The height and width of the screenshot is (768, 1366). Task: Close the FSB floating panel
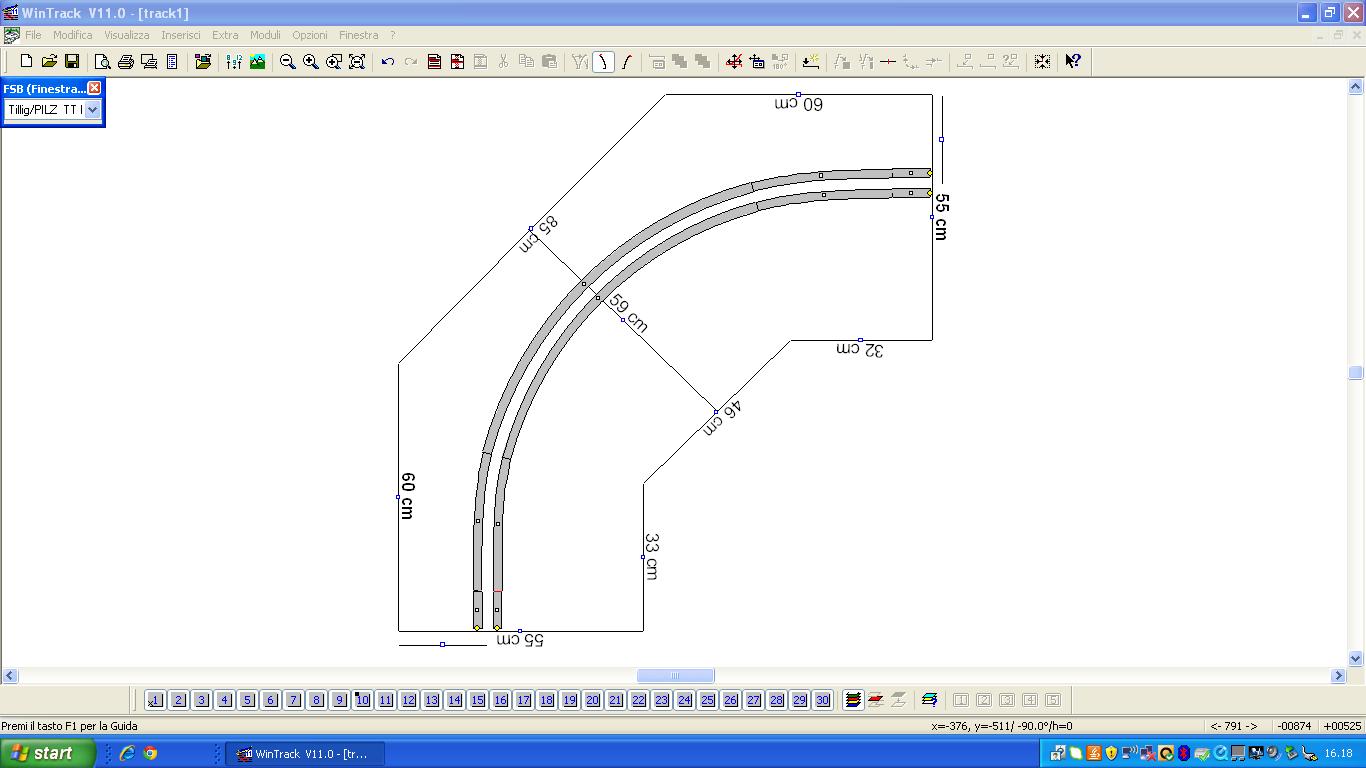click(94, 88)
